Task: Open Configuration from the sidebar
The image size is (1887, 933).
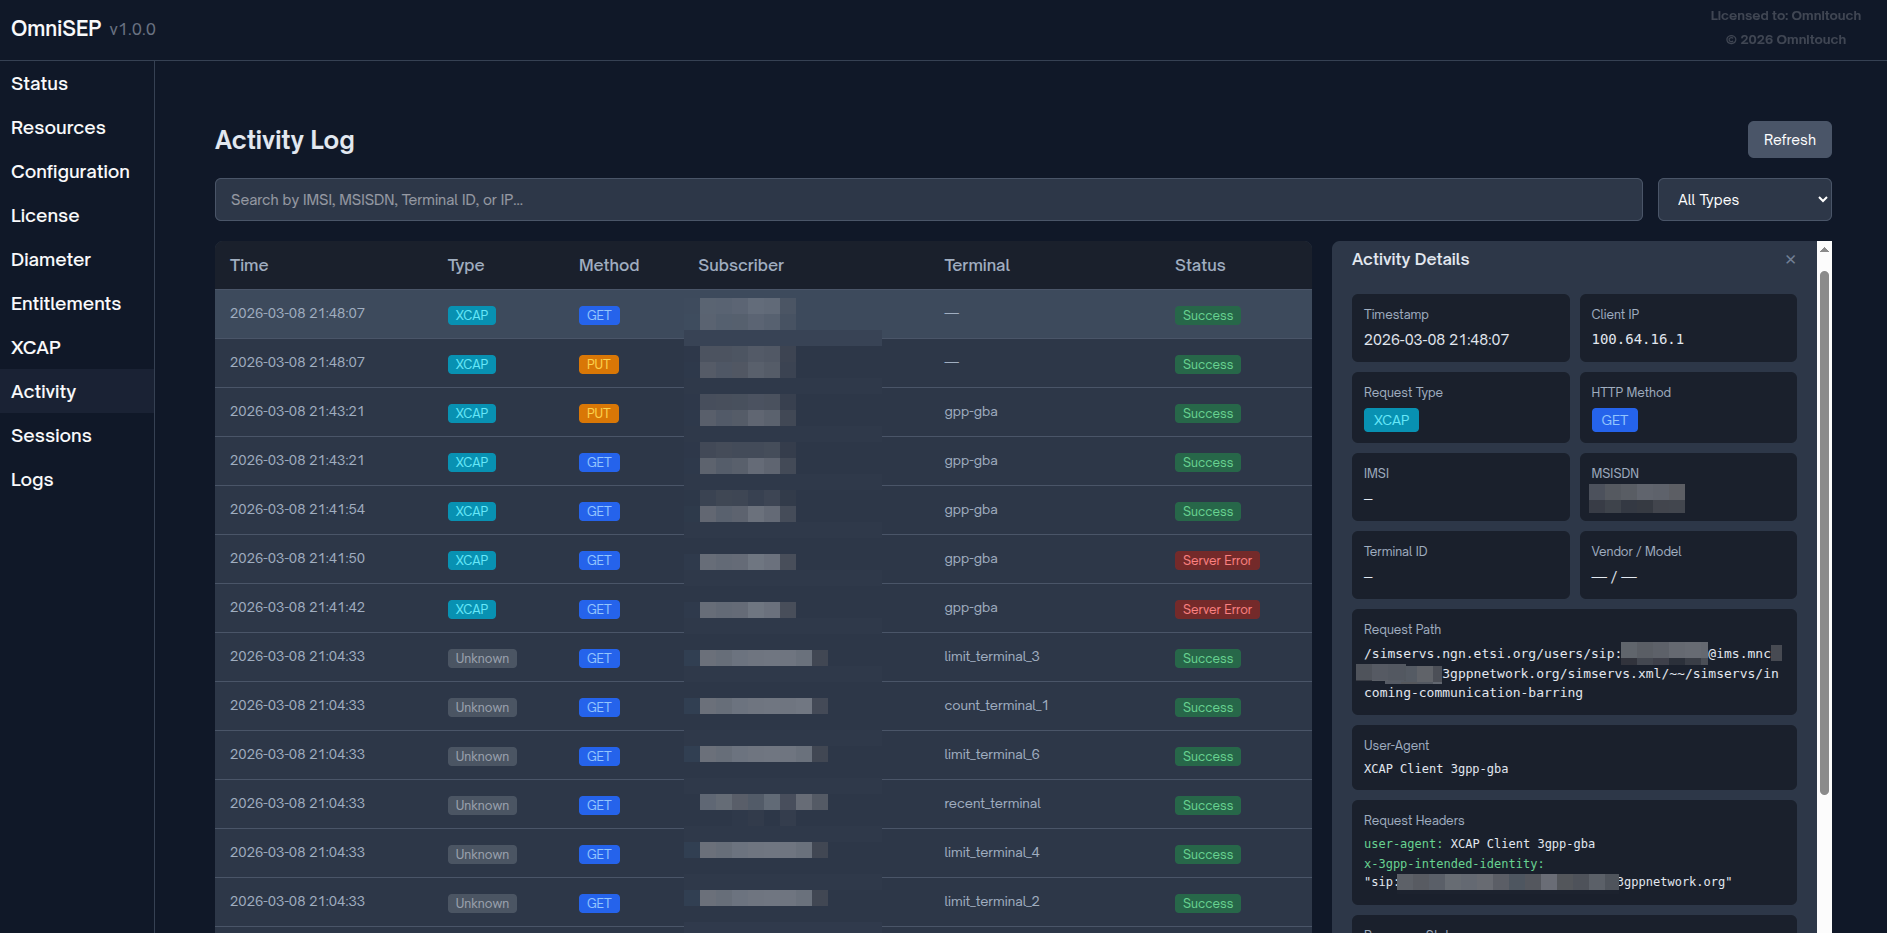Action: [70, 172]
